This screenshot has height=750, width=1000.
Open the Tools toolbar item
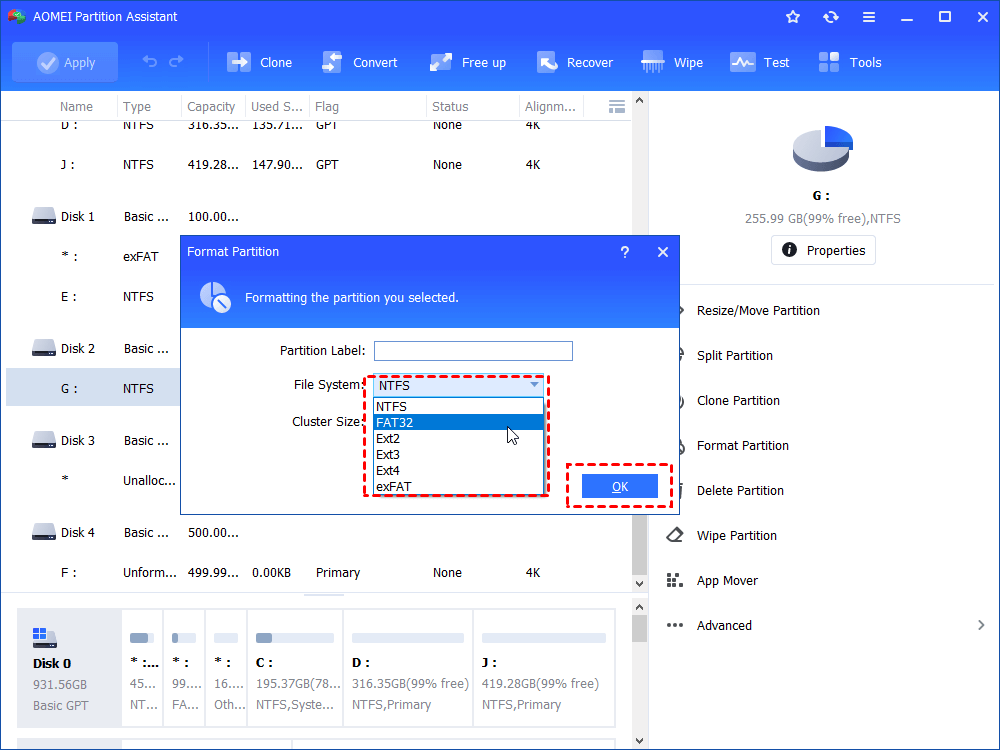tap(849, 62)
